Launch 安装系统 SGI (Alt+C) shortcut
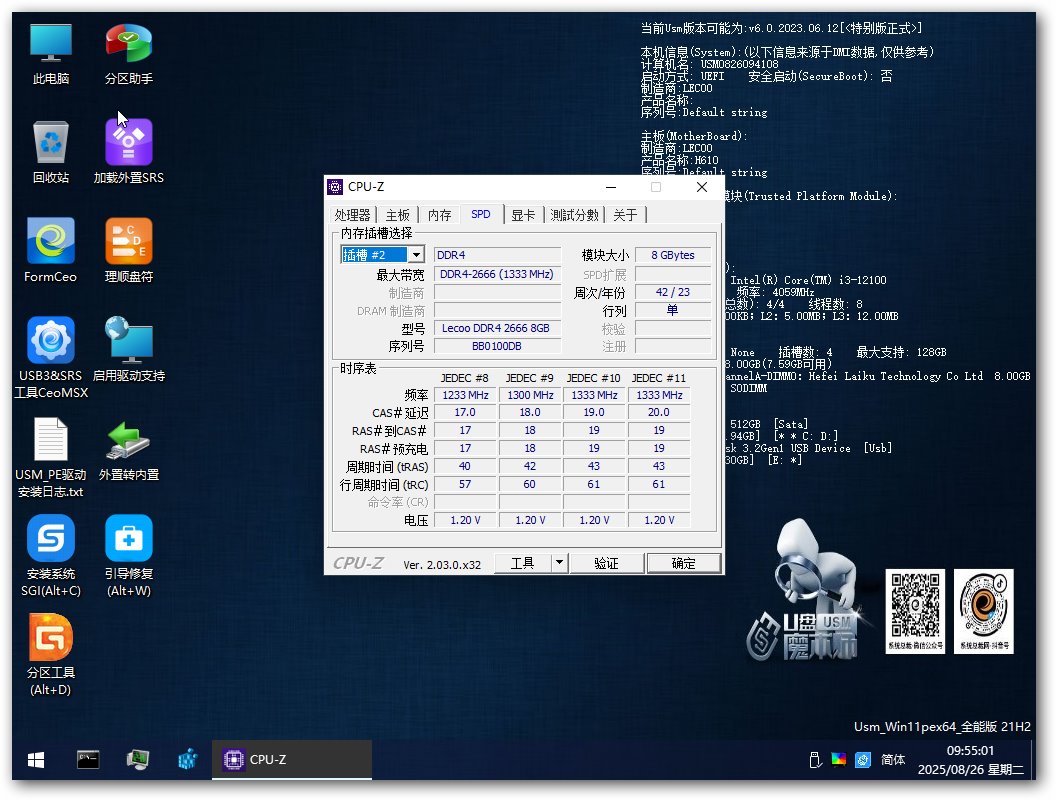The width and height of the screenshot is (1056, 800). (50, 549)
